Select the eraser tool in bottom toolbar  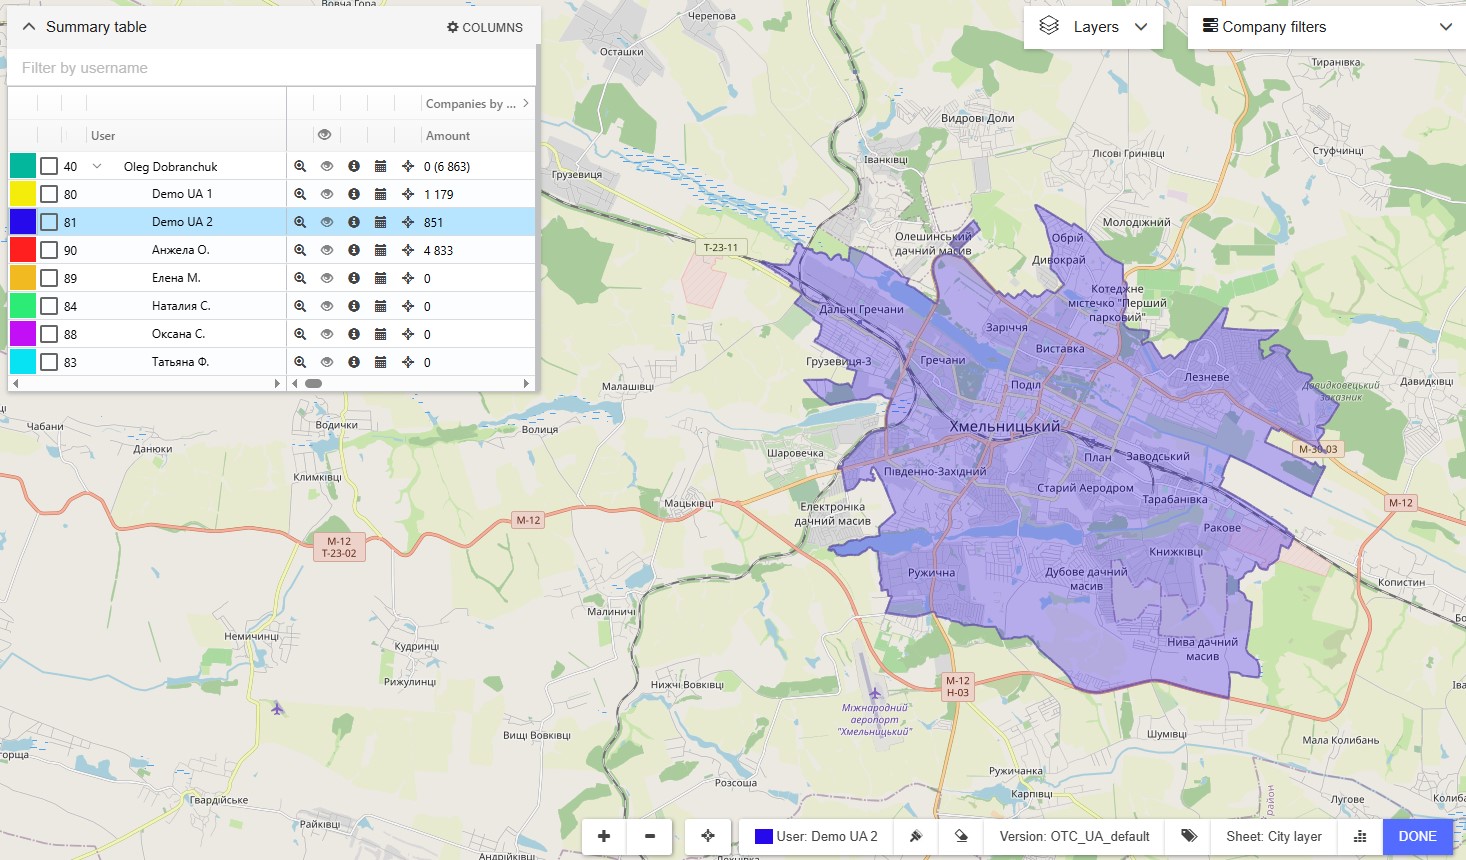(961, 837)
